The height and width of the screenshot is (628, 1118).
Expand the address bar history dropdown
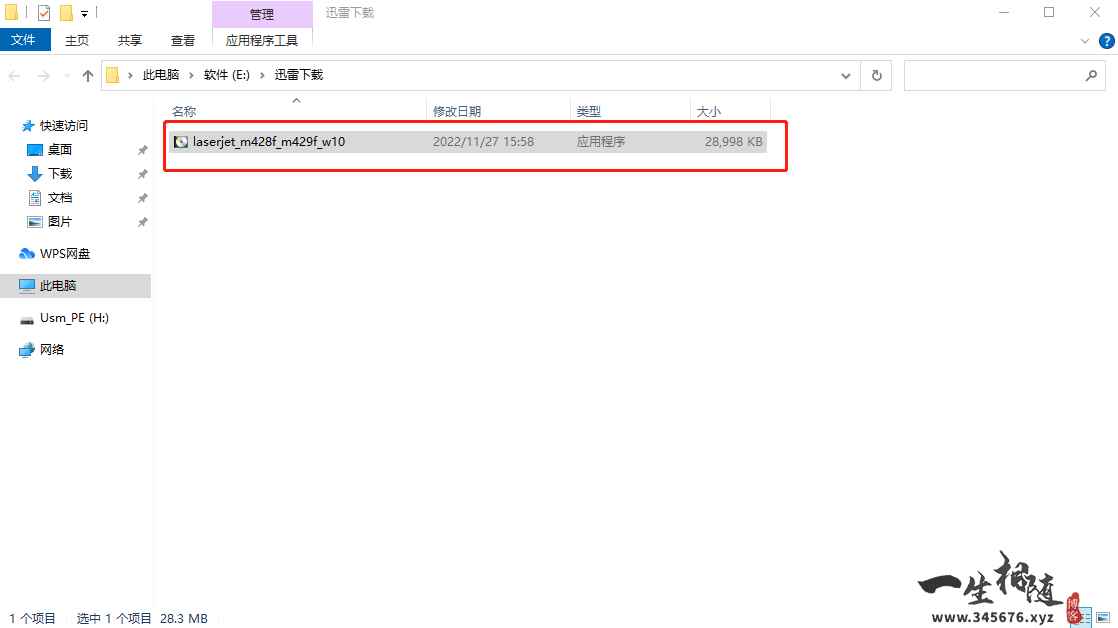click(x=846, y=76)
